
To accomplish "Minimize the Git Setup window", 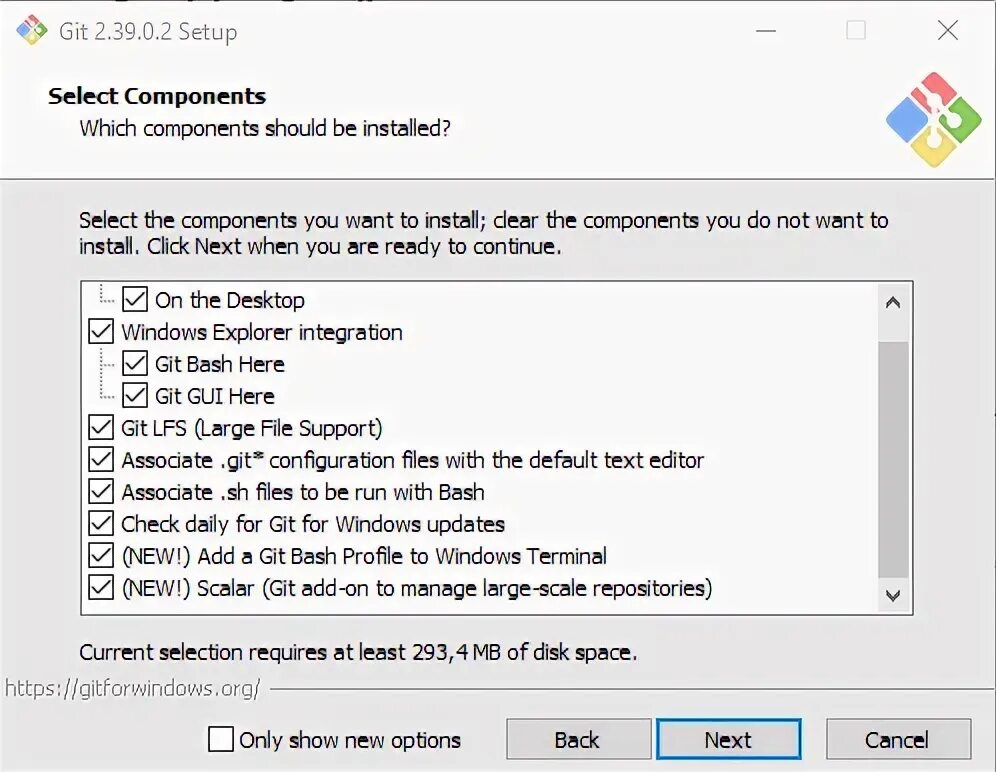I will tap(766, 30).
